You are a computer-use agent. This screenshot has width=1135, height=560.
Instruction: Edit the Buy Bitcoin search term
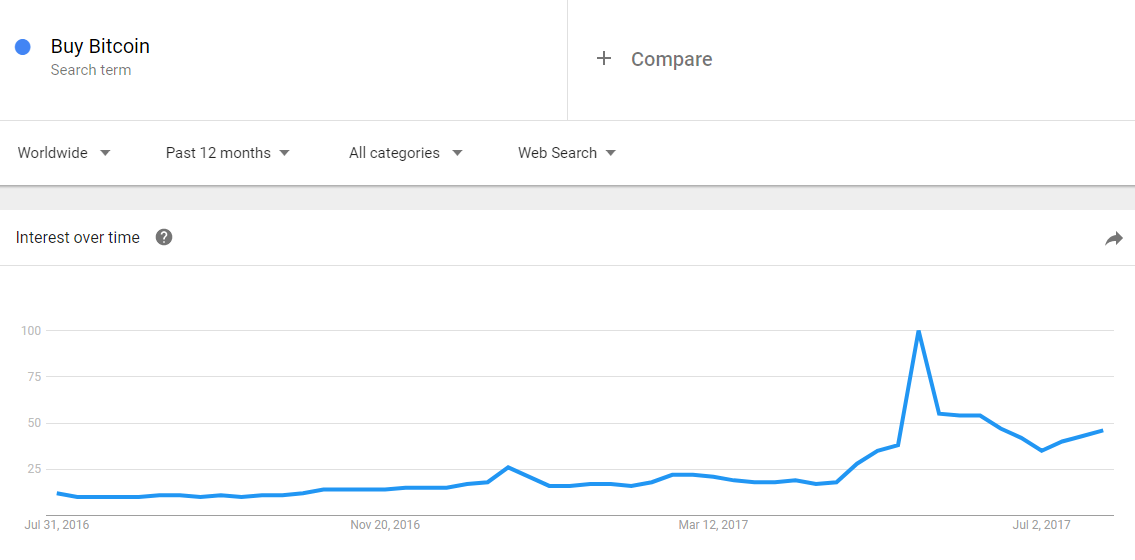pos(100,46)
